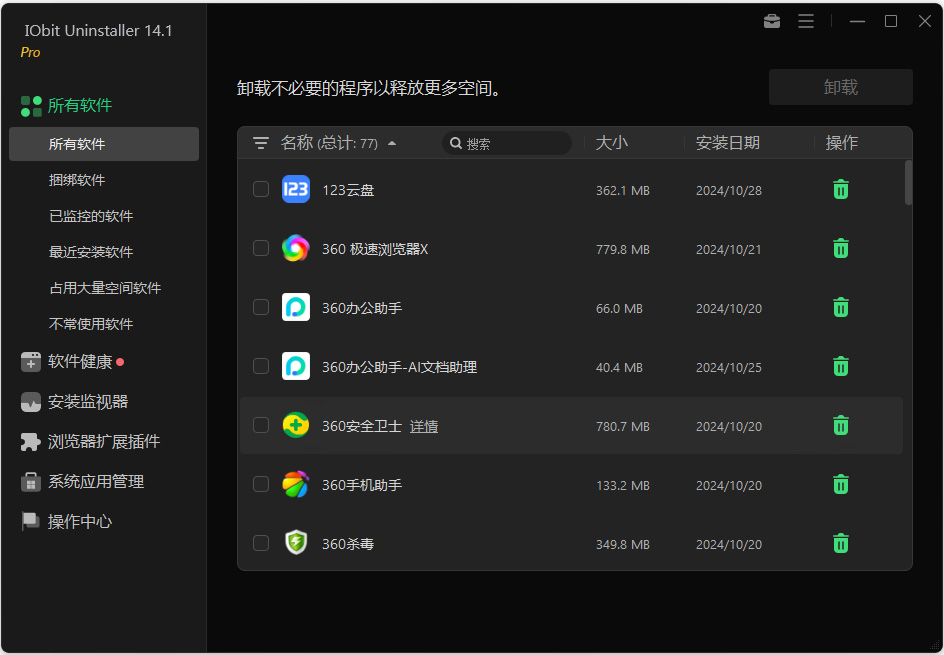Toggle the 名称 sort order arrow
The width and height of the screenshot is (944, 655).
coord(392,143)
